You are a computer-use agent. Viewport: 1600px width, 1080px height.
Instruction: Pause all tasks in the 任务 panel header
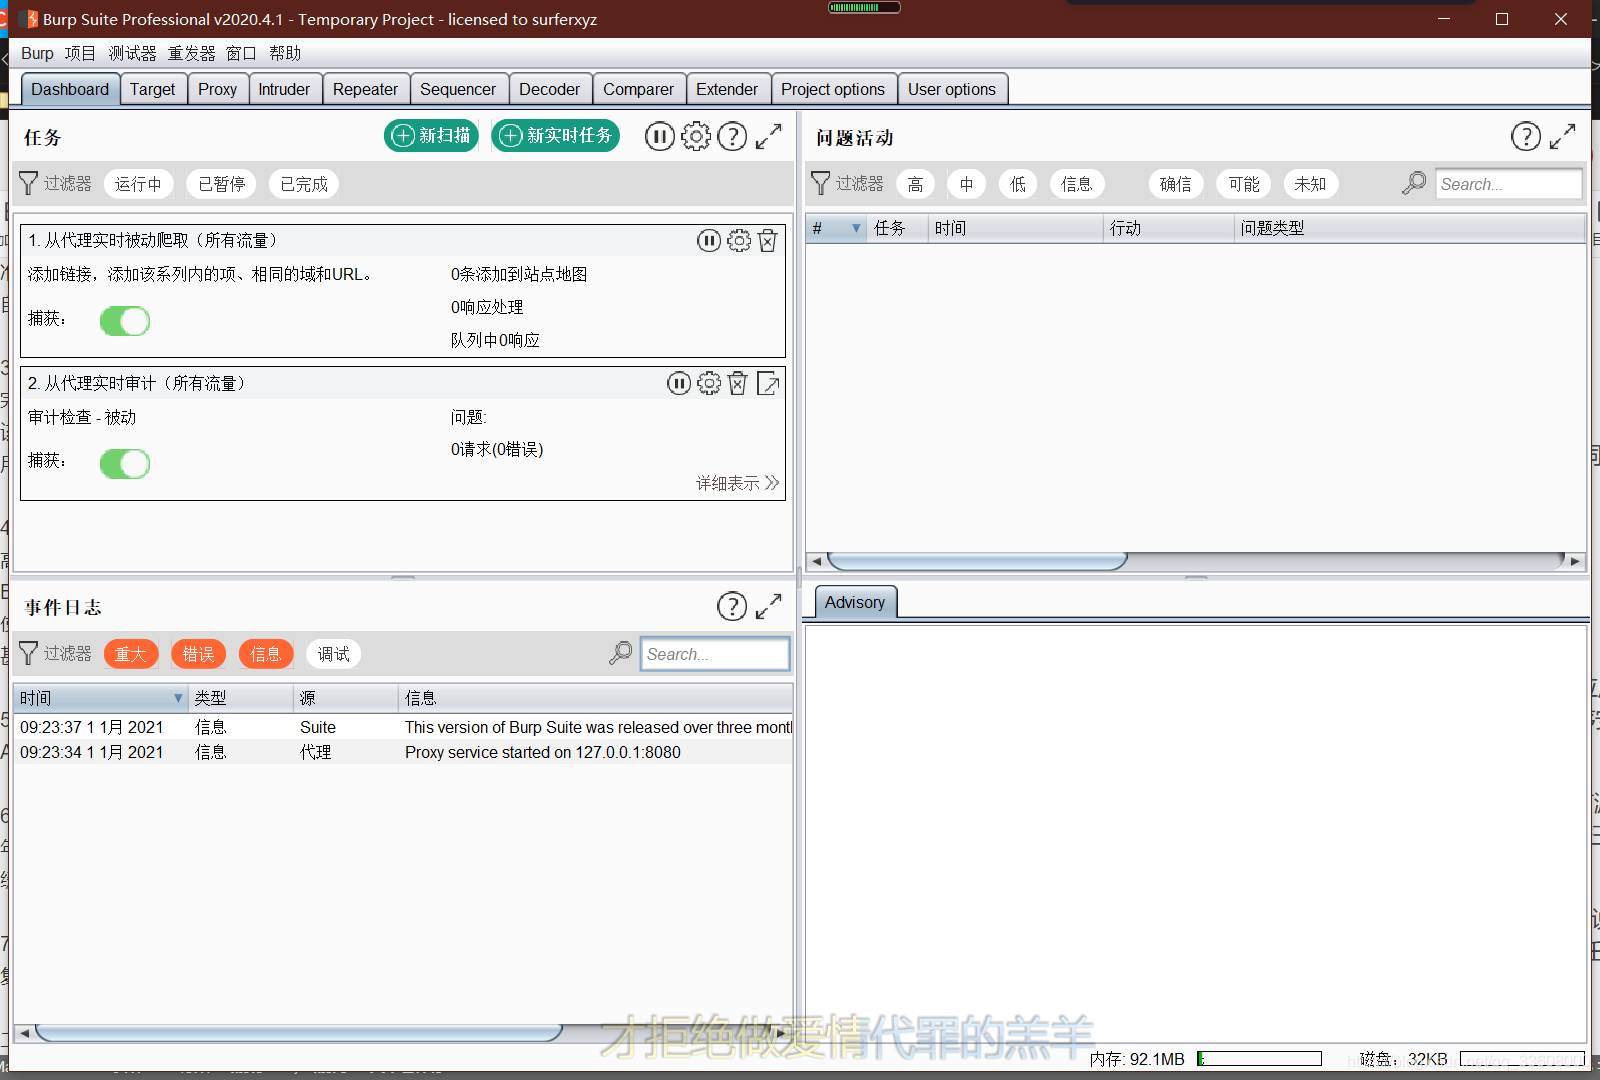(659, 136)
